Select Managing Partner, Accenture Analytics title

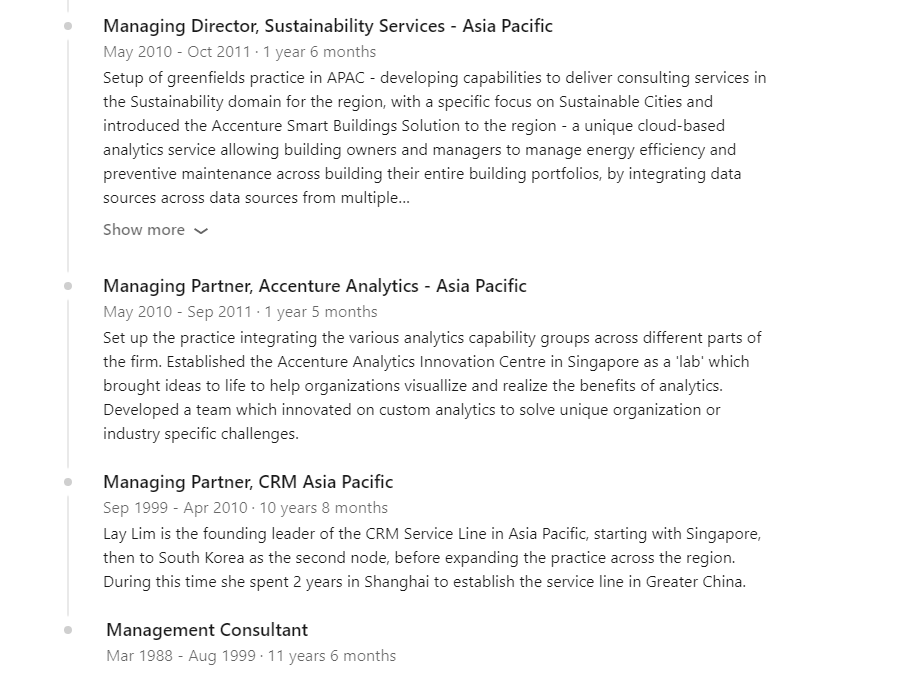[x=315, y=286]
